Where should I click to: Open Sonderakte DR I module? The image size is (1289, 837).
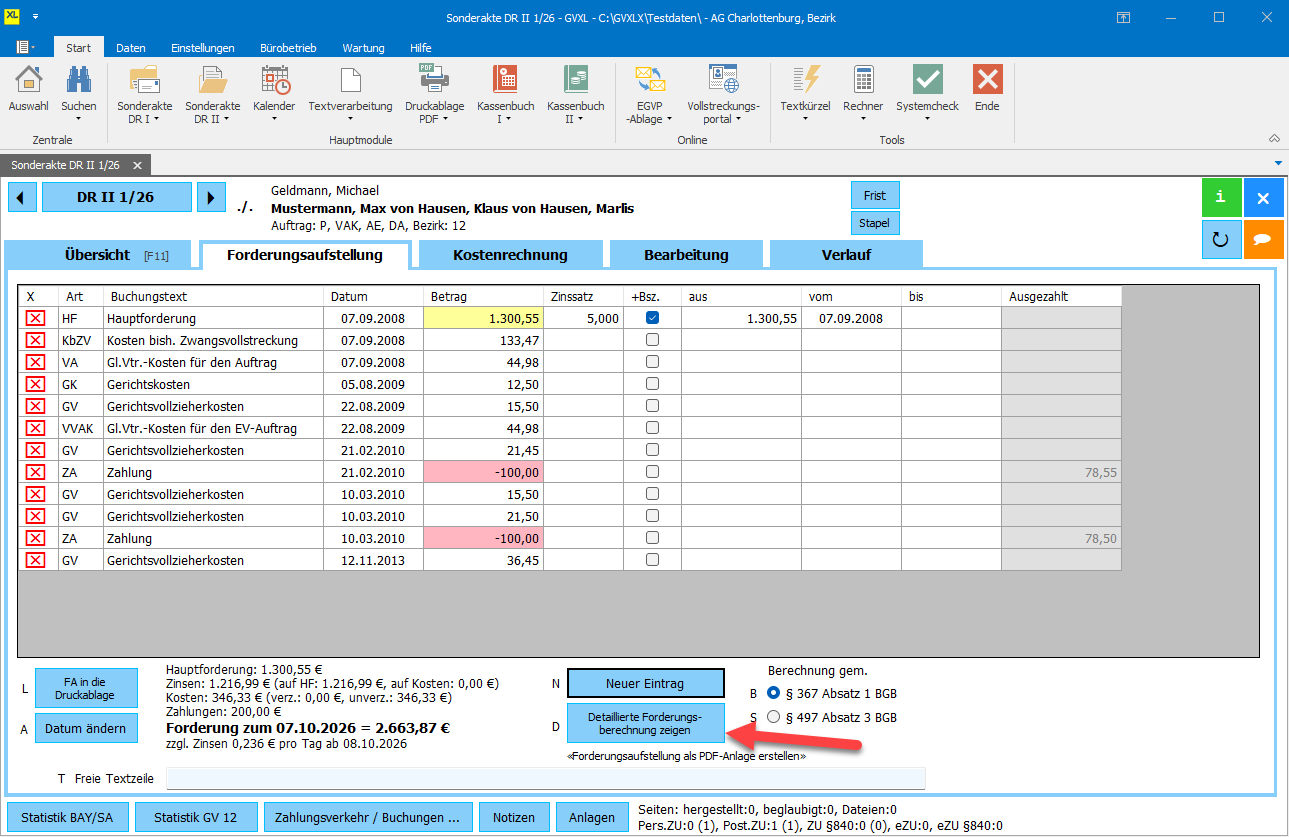pos(145,80)
